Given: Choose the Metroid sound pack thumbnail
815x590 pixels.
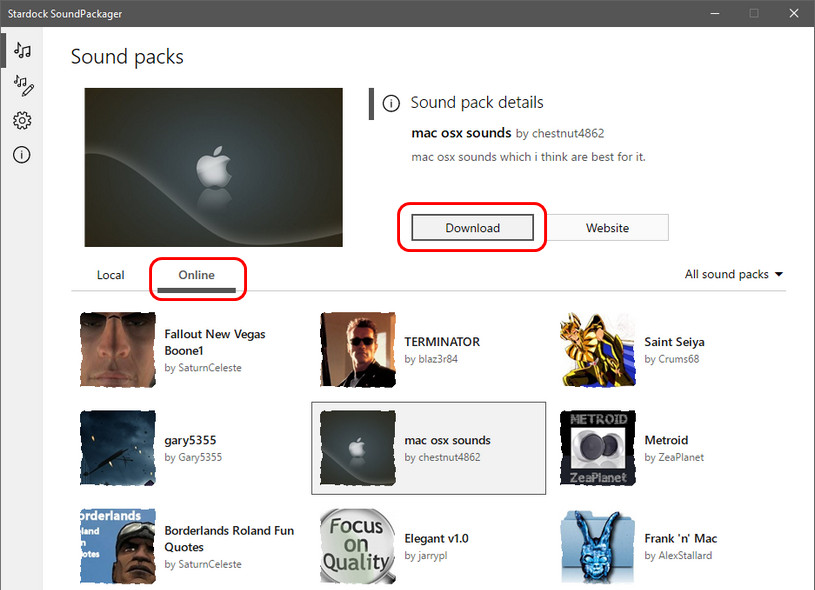Looking at the screenshot, I should (598, 447).
